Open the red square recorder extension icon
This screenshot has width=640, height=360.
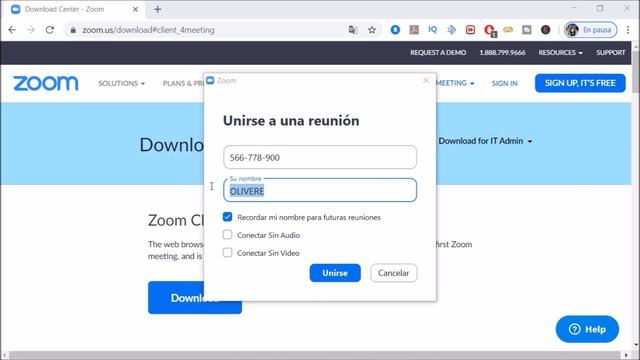point(470,30)
